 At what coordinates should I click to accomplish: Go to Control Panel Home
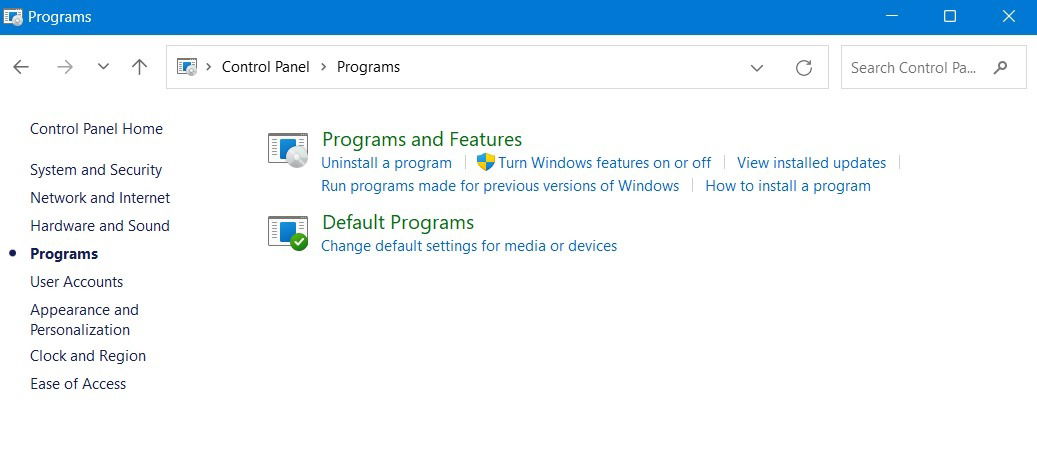pyautogui.click(x=97, y=129)
